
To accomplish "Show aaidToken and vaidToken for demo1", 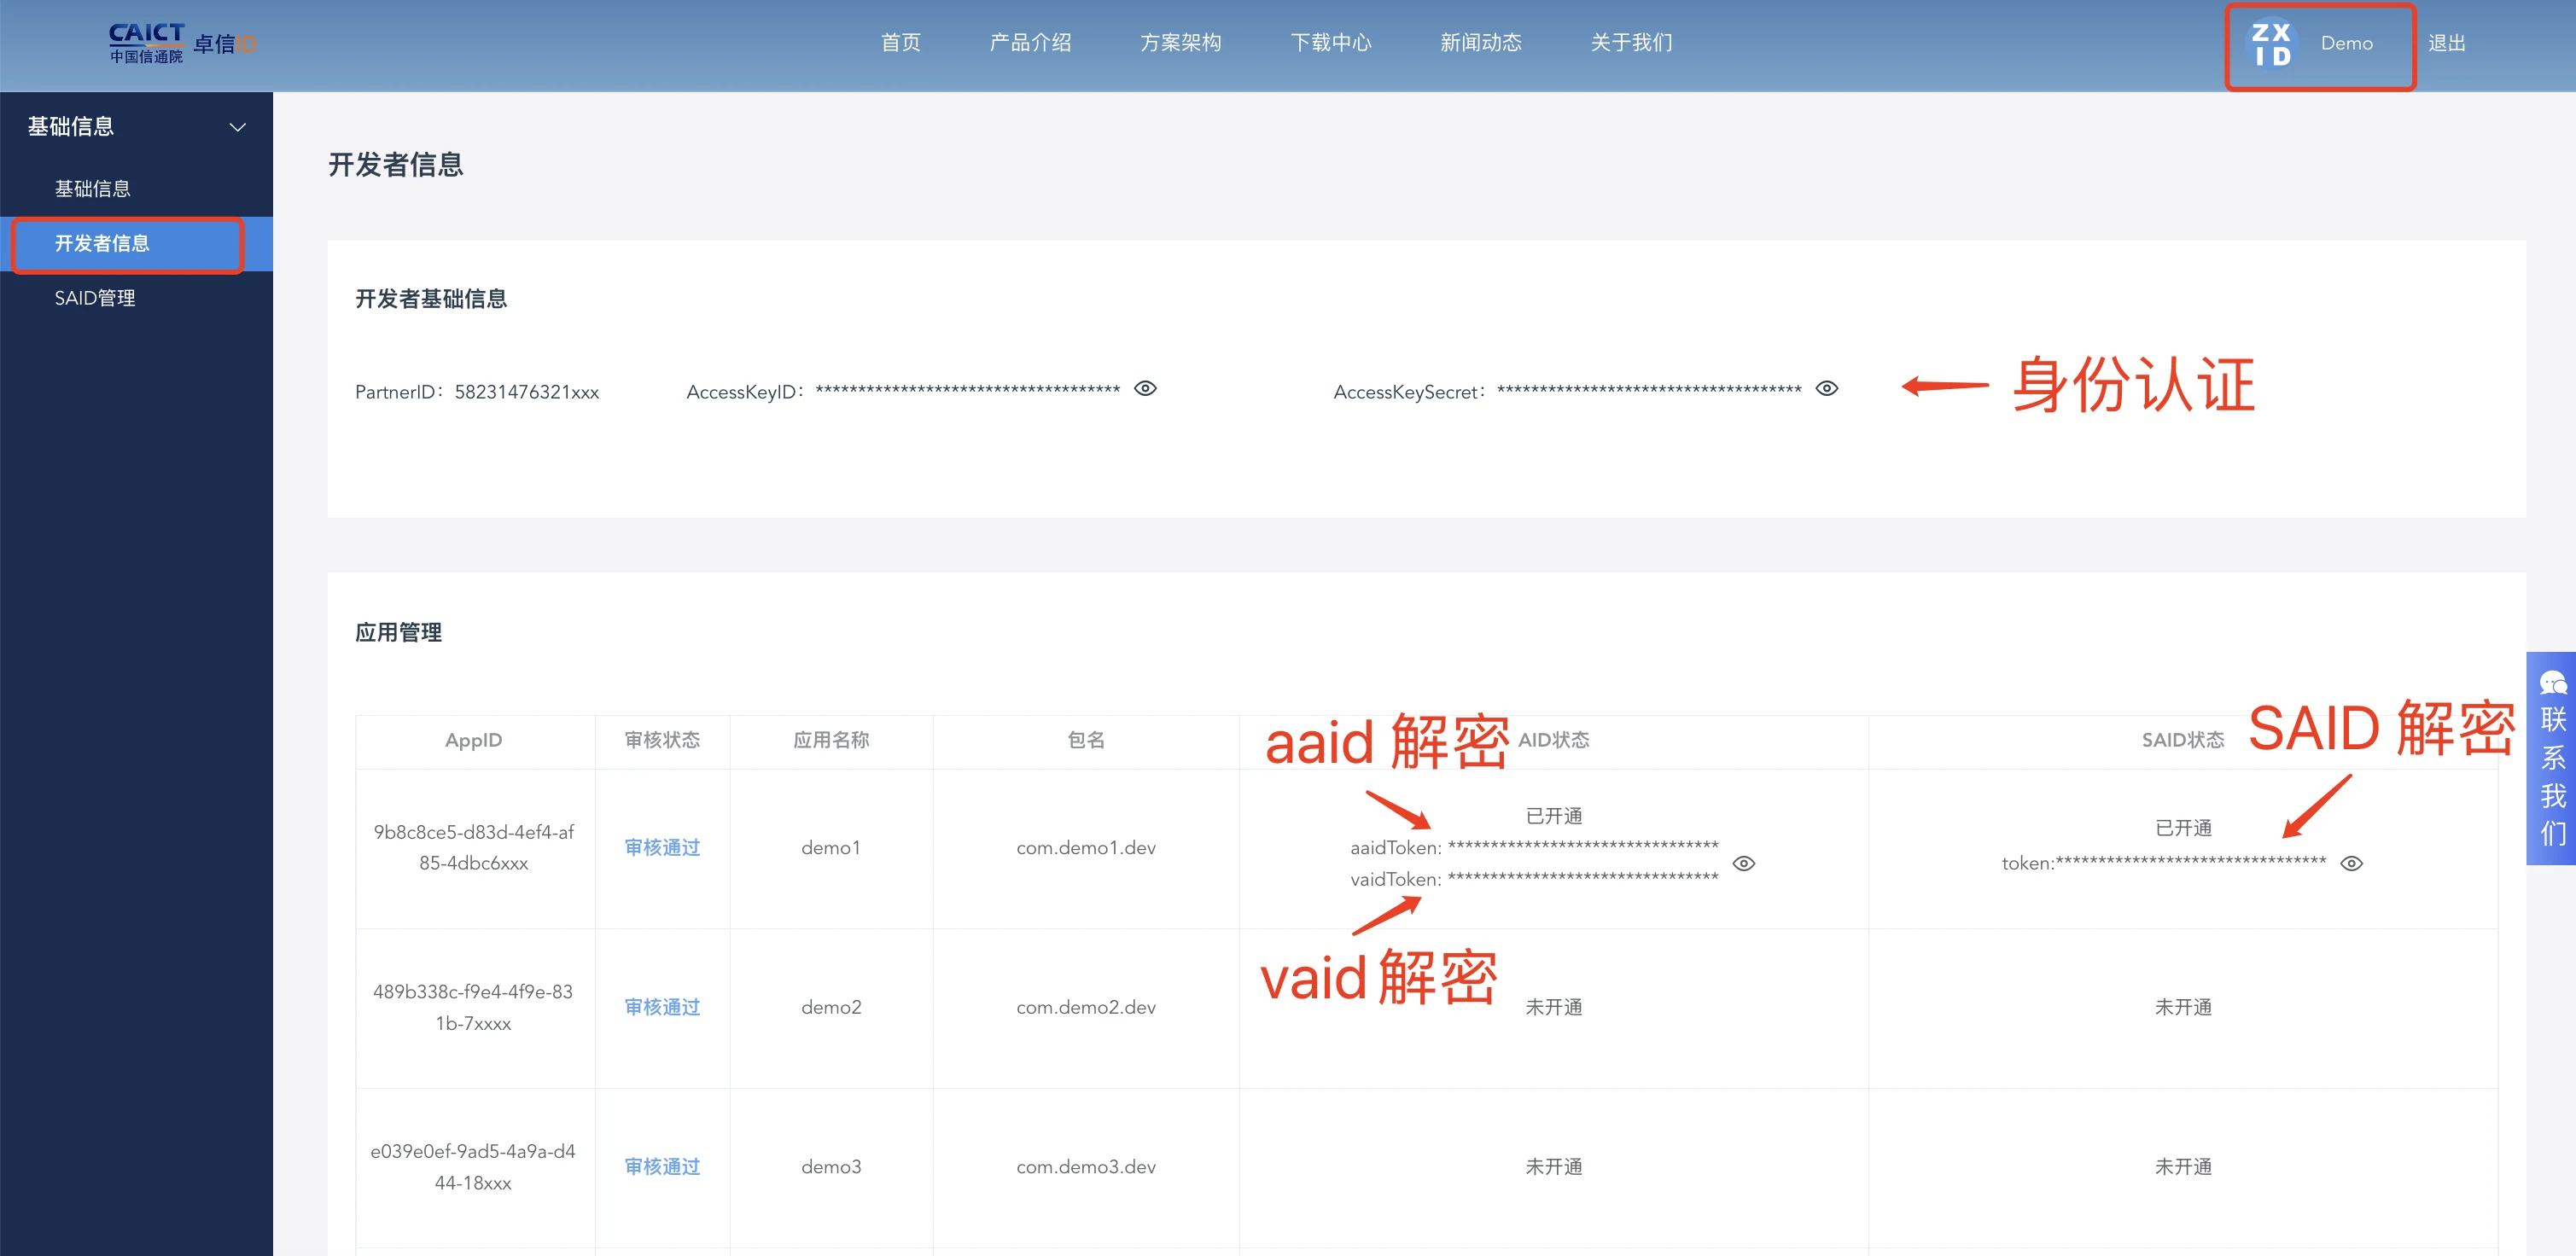I will point(1743,864).
